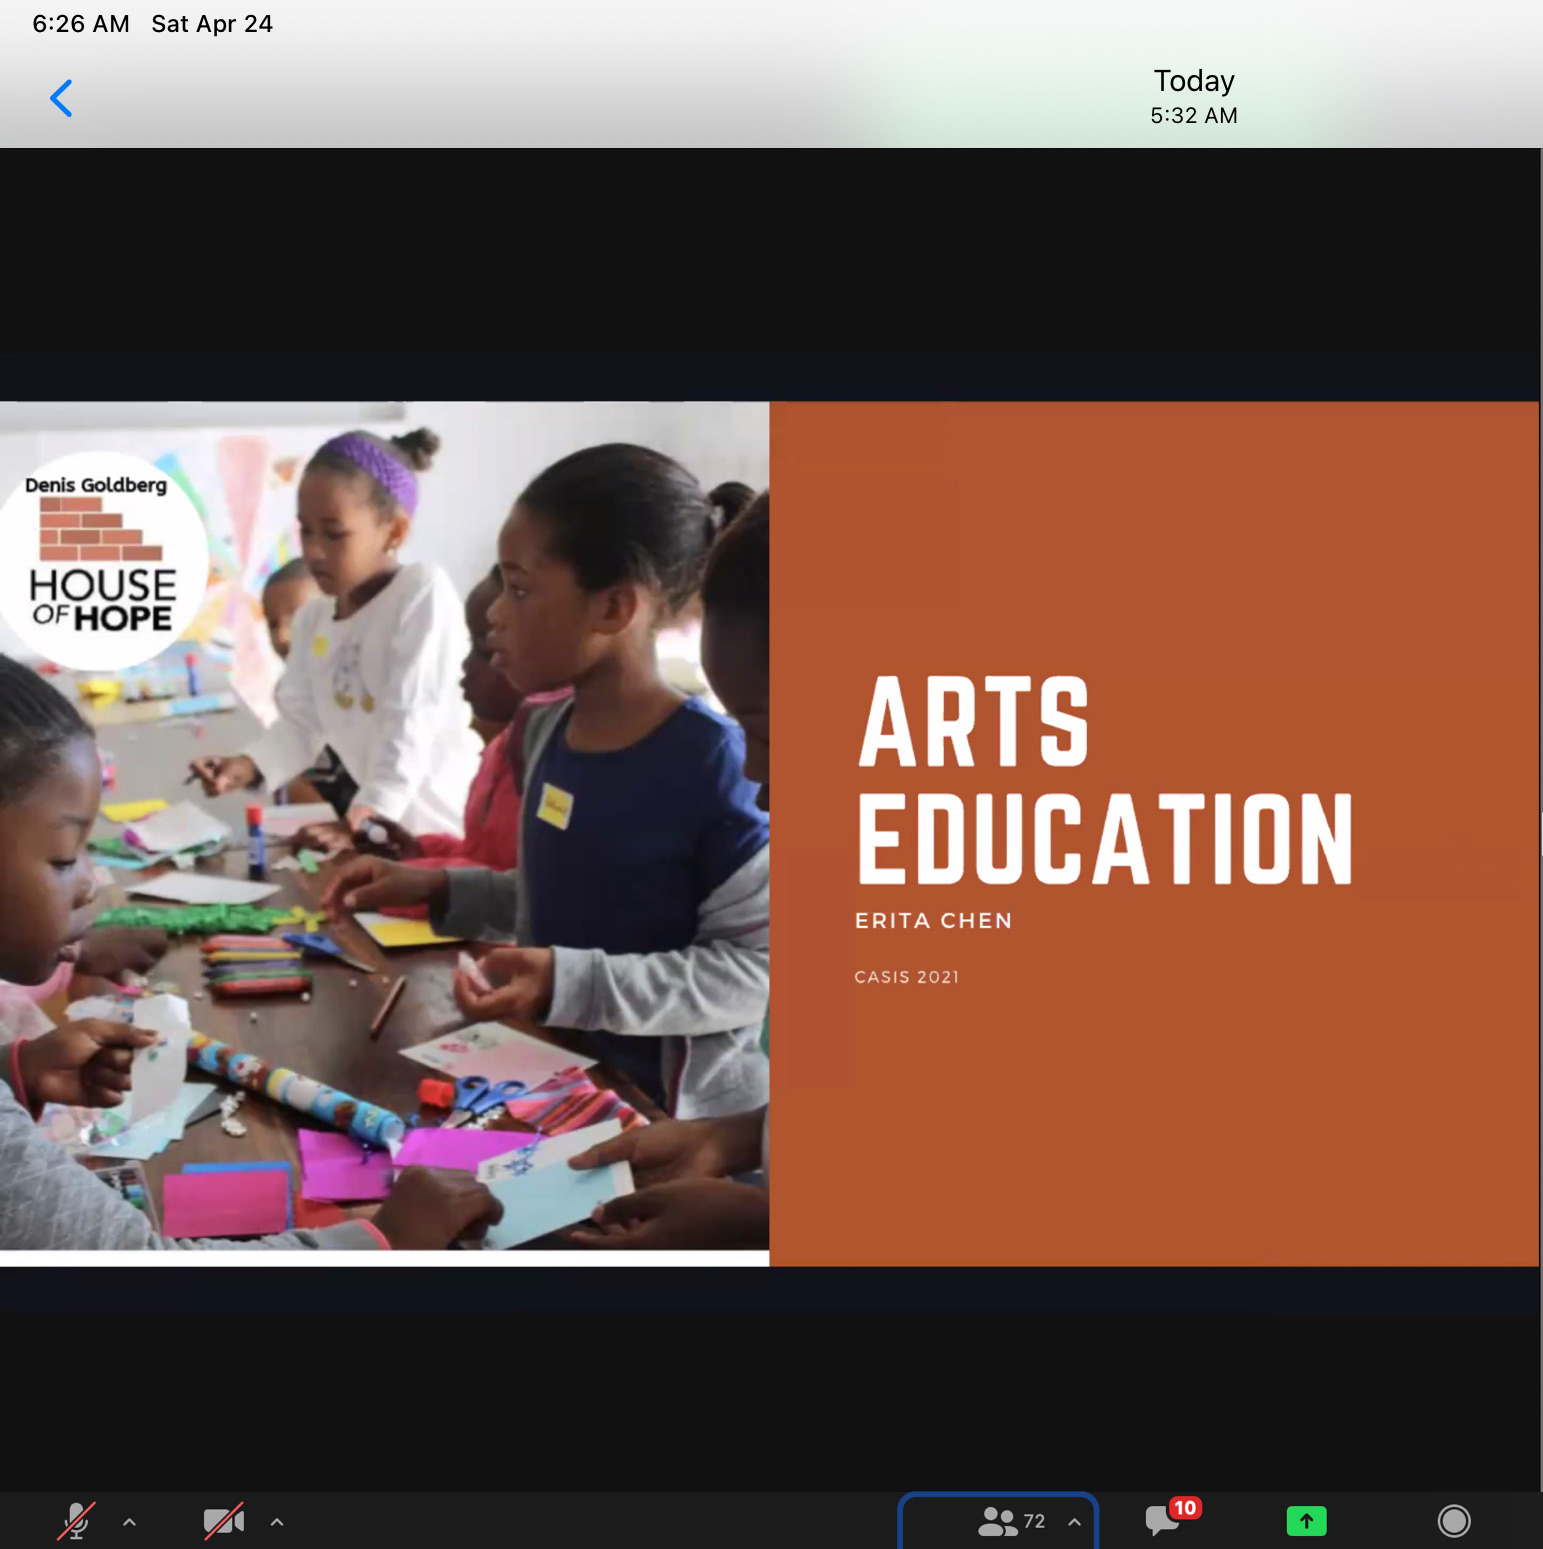
Task: Click the participant count 72
Action: tap(1034, 1521)
